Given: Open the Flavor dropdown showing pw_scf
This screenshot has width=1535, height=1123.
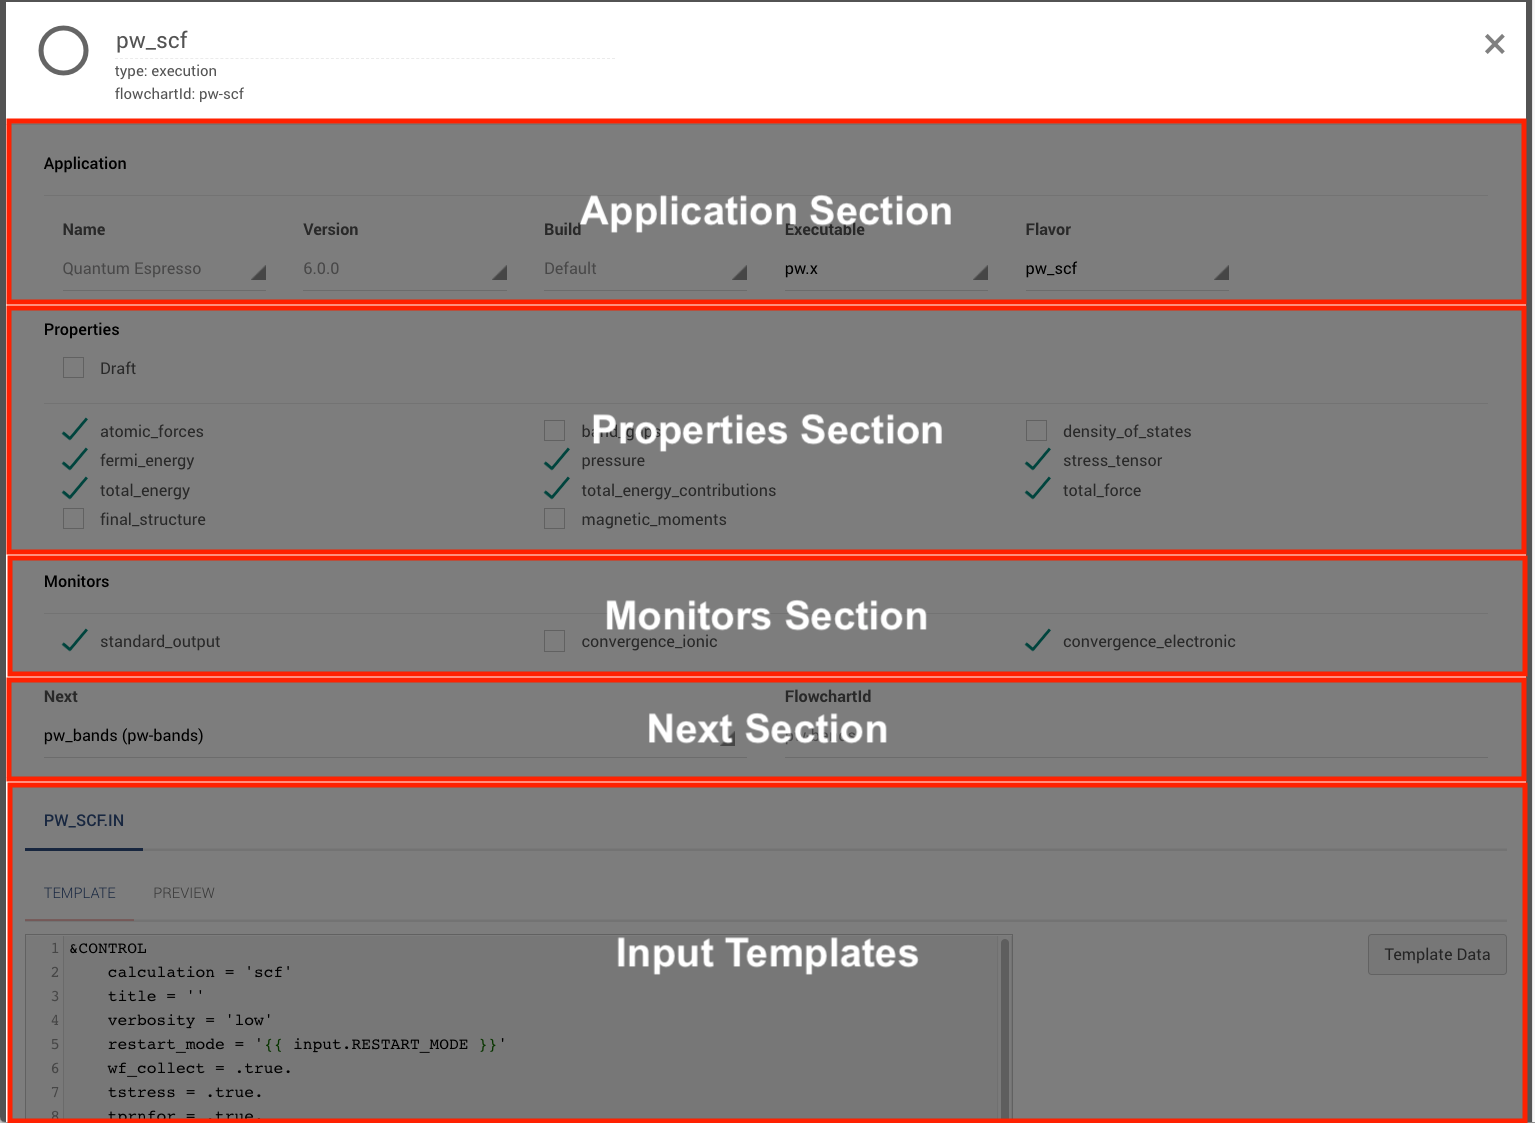Looking at the screenshot, I should coord(1126,268).
